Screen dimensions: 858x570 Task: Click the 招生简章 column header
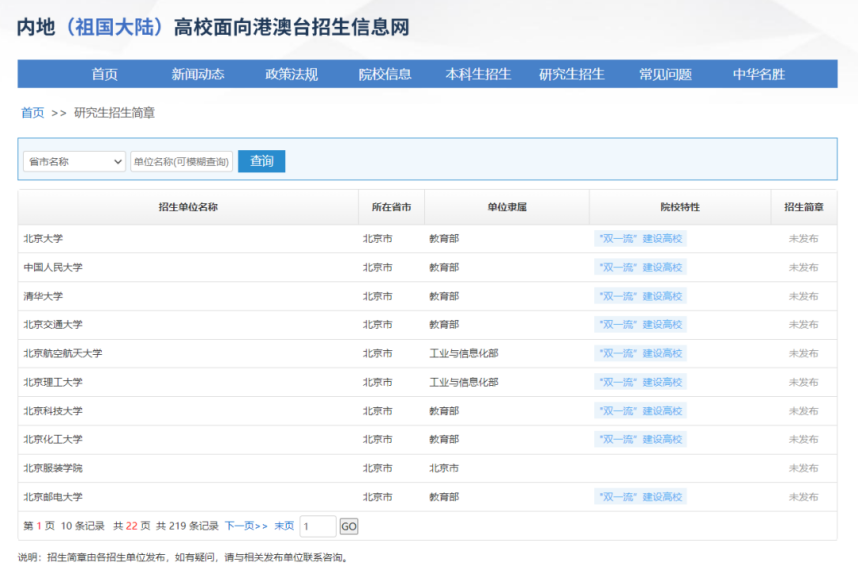[804, 207]
